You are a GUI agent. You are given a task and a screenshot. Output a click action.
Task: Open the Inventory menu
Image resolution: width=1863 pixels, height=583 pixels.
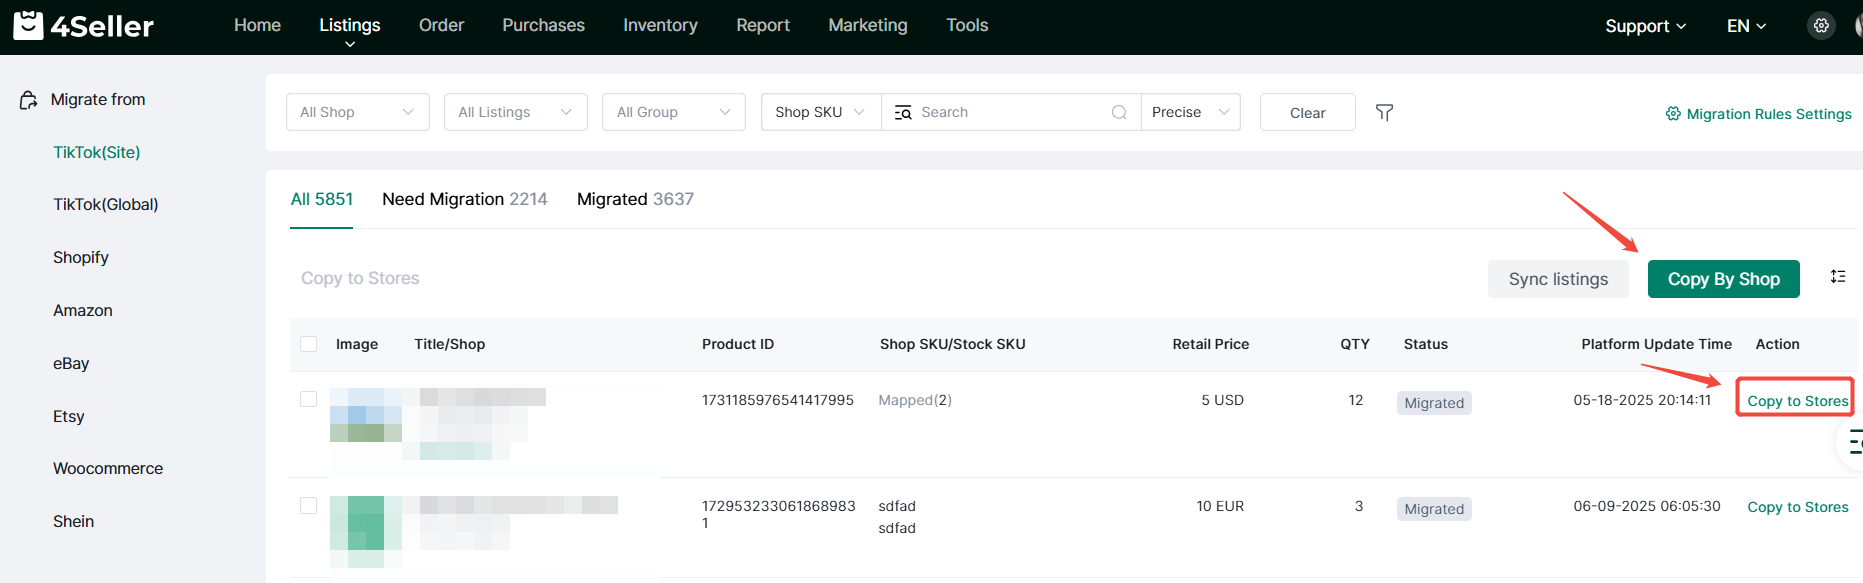click(x=660, y=25)
